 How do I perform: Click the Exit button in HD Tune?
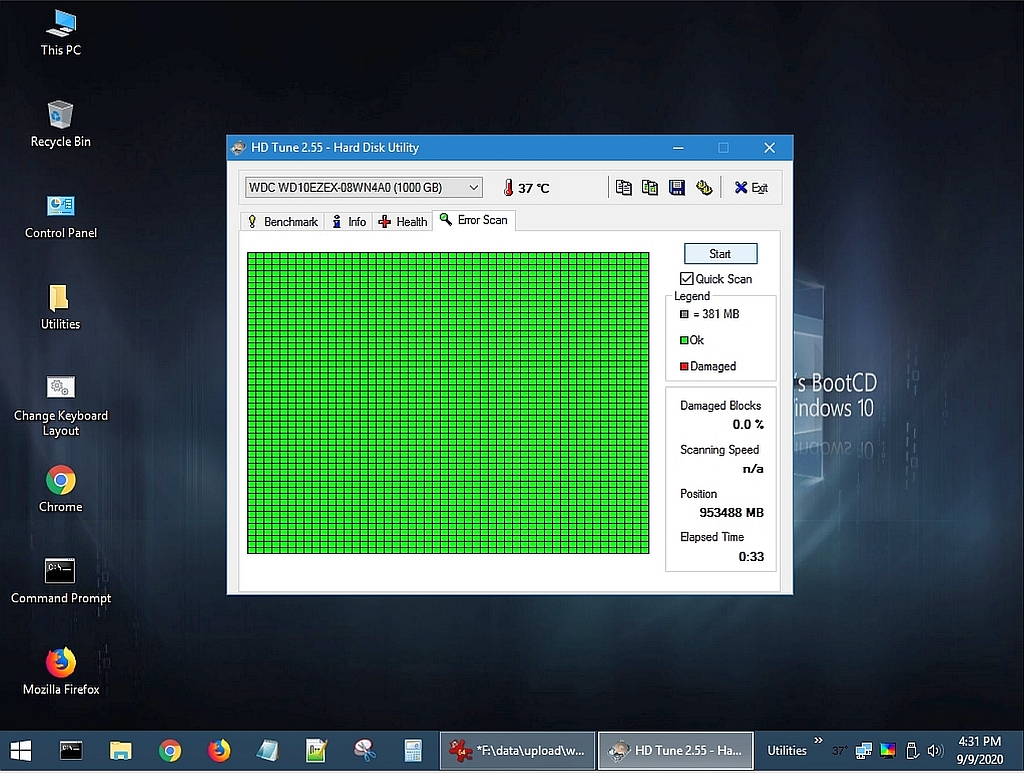pyautogui.click(x=751, y=188)
